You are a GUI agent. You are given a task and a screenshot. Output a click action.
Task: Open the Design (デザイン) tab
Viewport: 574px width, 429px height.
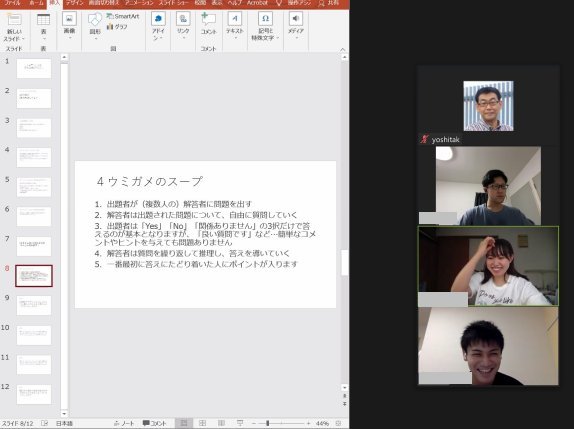coord(74,3)
